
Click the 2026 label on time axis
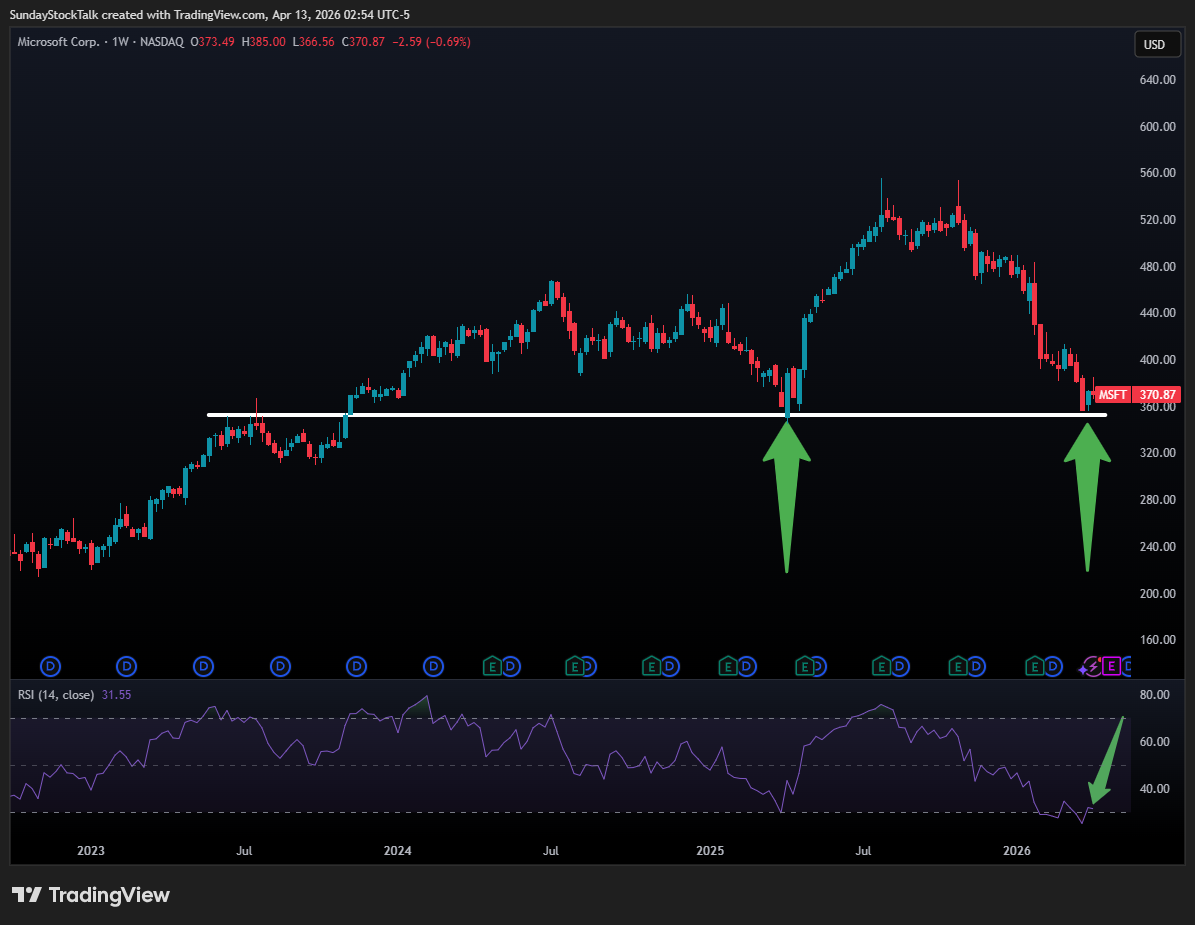(1017, 850)
